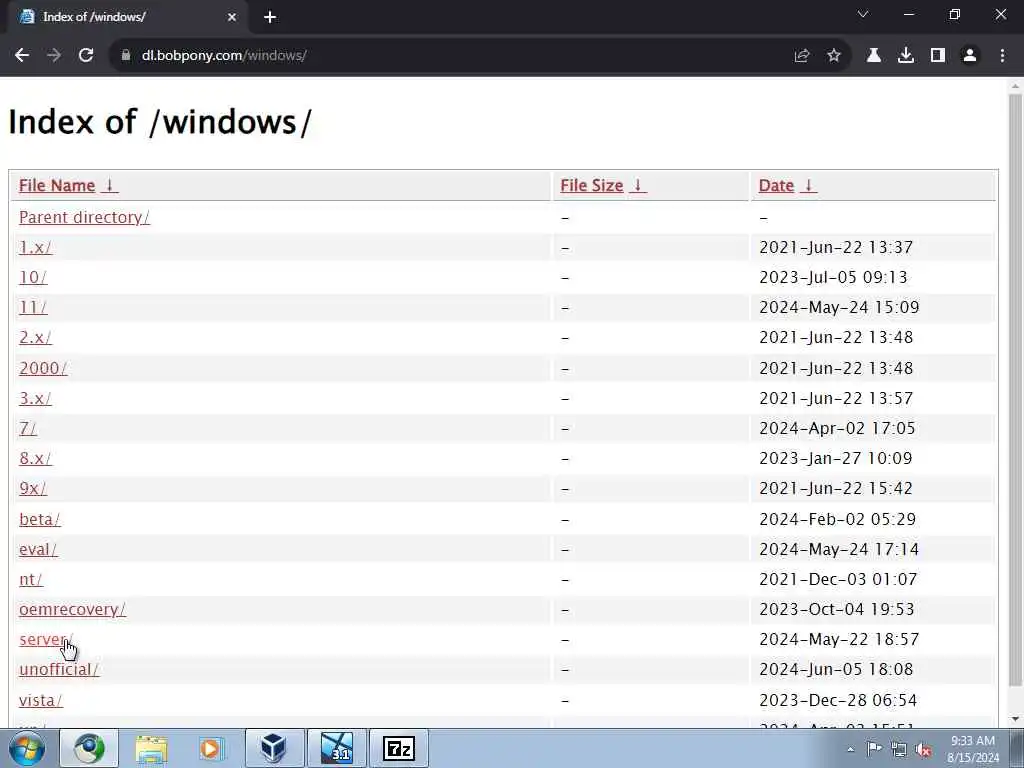Open the 1.x/ folder
The image size is (1024, 768).
tap(35, 248)
